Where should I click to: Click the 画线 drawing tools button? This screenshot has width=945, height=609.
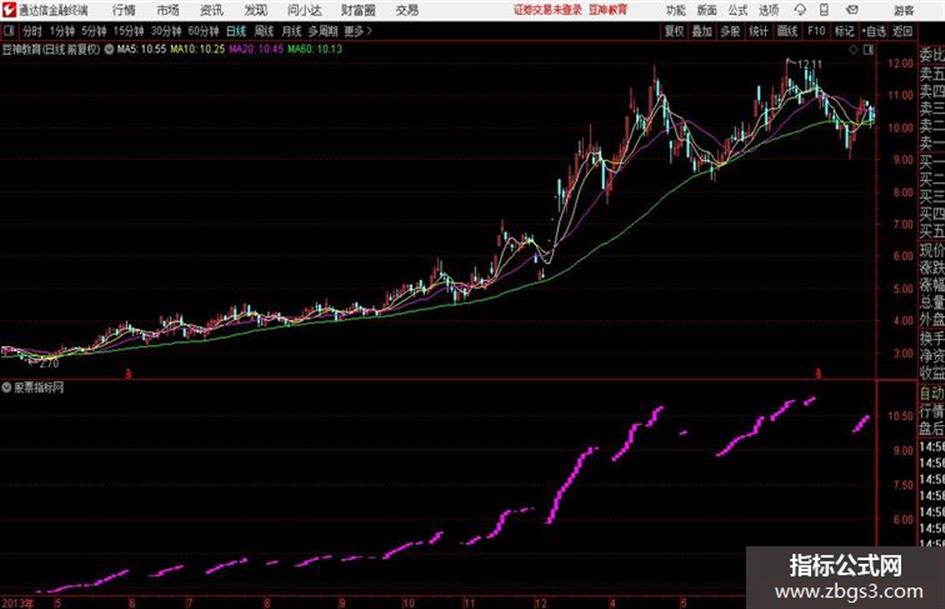788,31
